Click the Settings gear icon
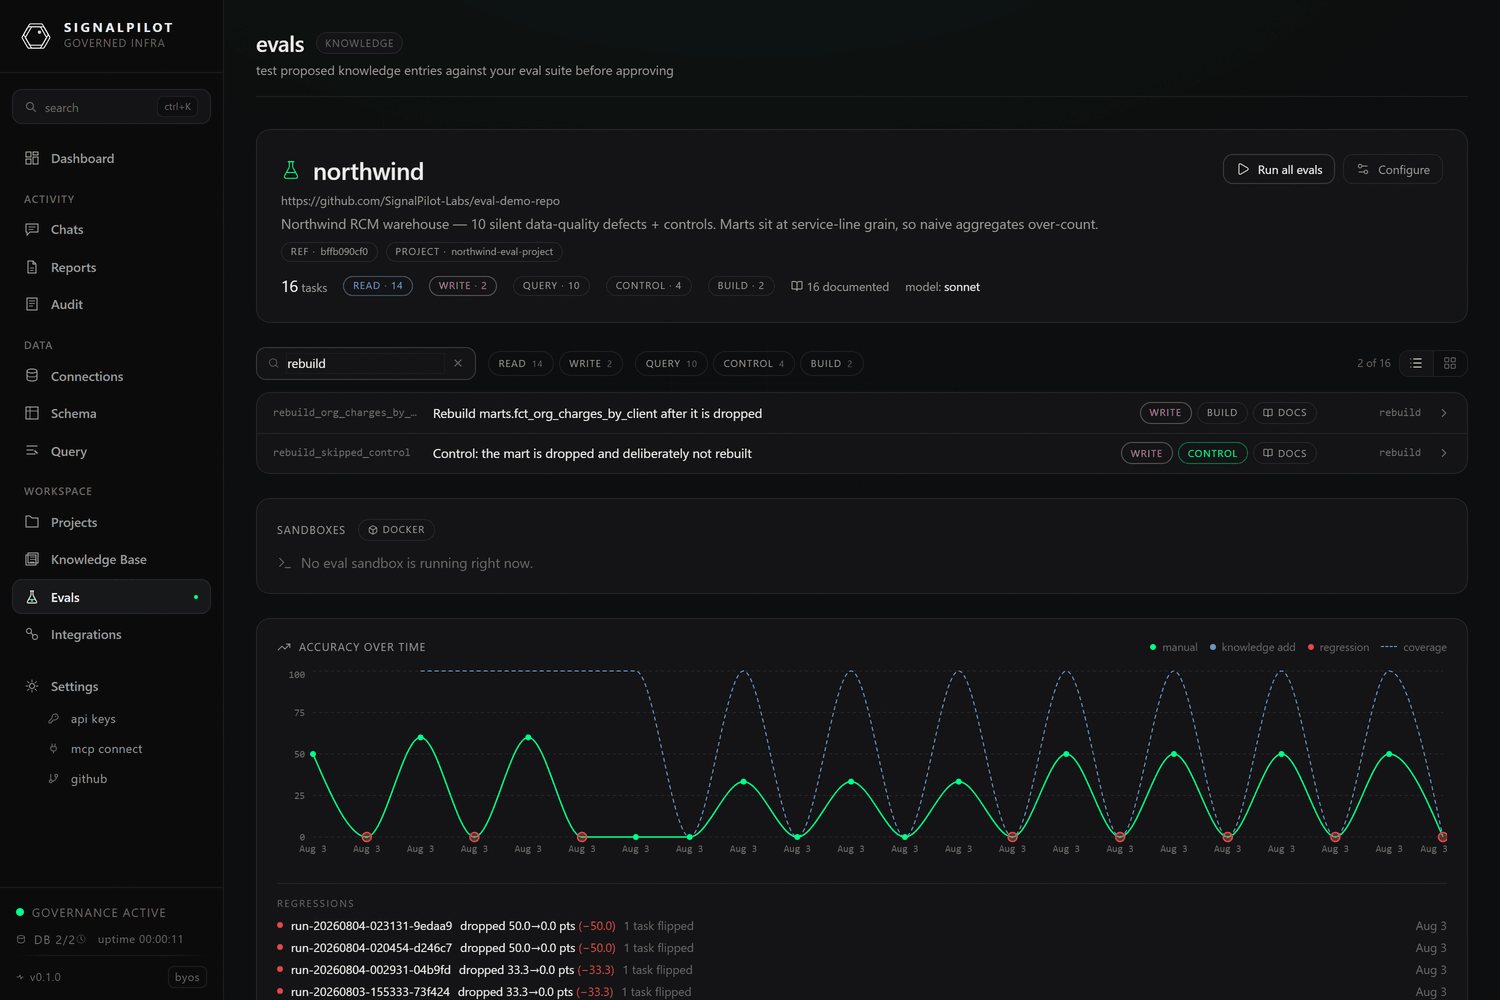Image resolution: width=1500 pixels, height=1000 pixels. point(32,686)
